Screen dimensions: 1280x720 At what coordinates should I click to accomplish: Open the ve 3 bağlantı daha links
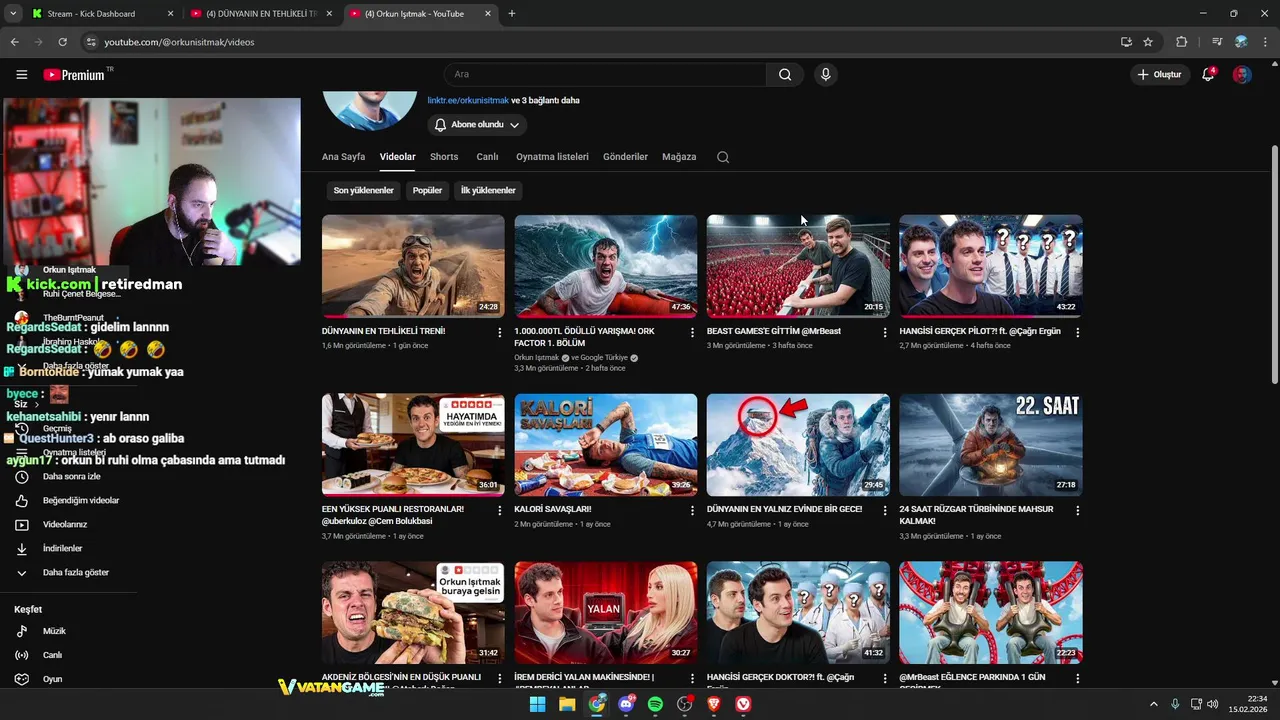click(545, 100)
